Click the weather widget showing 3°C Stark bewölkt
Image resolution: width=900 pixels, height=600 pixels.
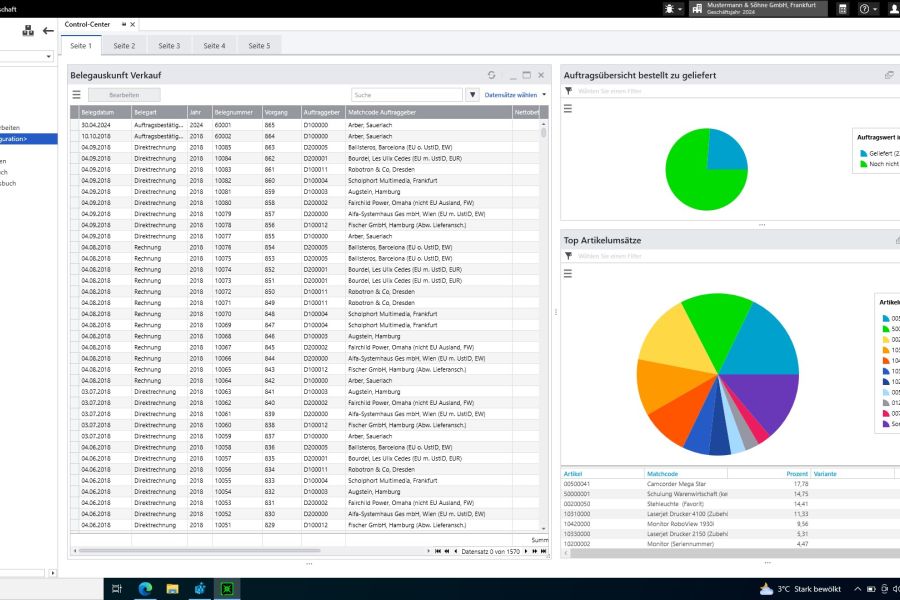point(800,589)
